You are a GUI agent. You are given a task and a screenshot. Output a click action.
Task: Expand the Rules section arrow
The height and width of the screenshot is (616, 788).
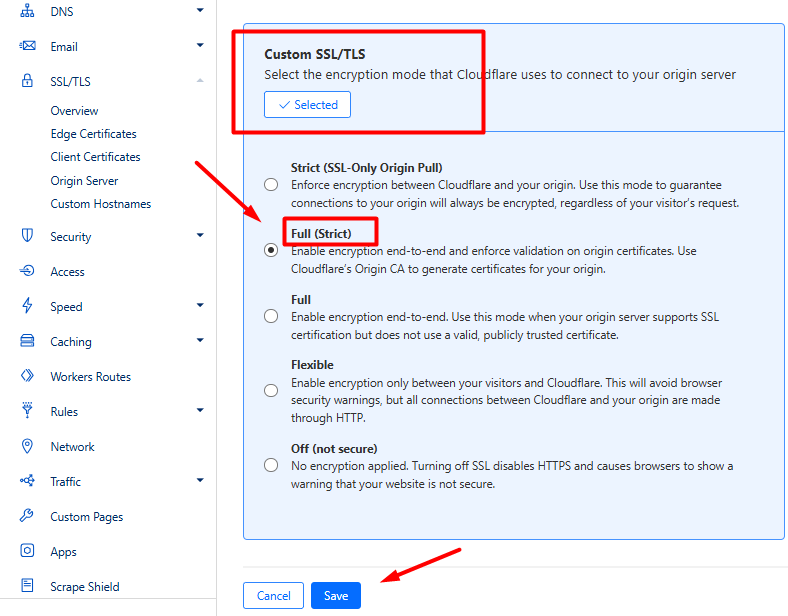(x=200, y=411)
